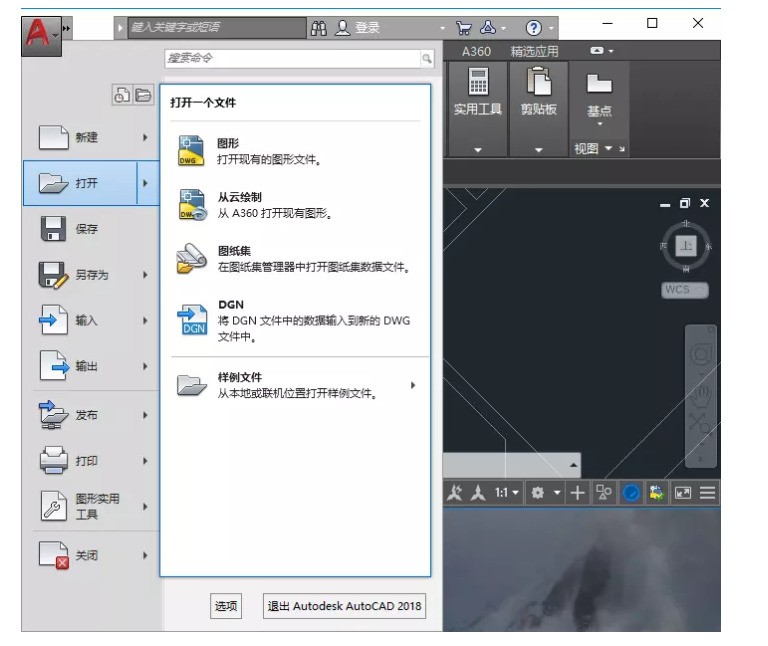768x646 pixels.
Task: Click the binoculars search icon
Action: [x=318, y=28]
